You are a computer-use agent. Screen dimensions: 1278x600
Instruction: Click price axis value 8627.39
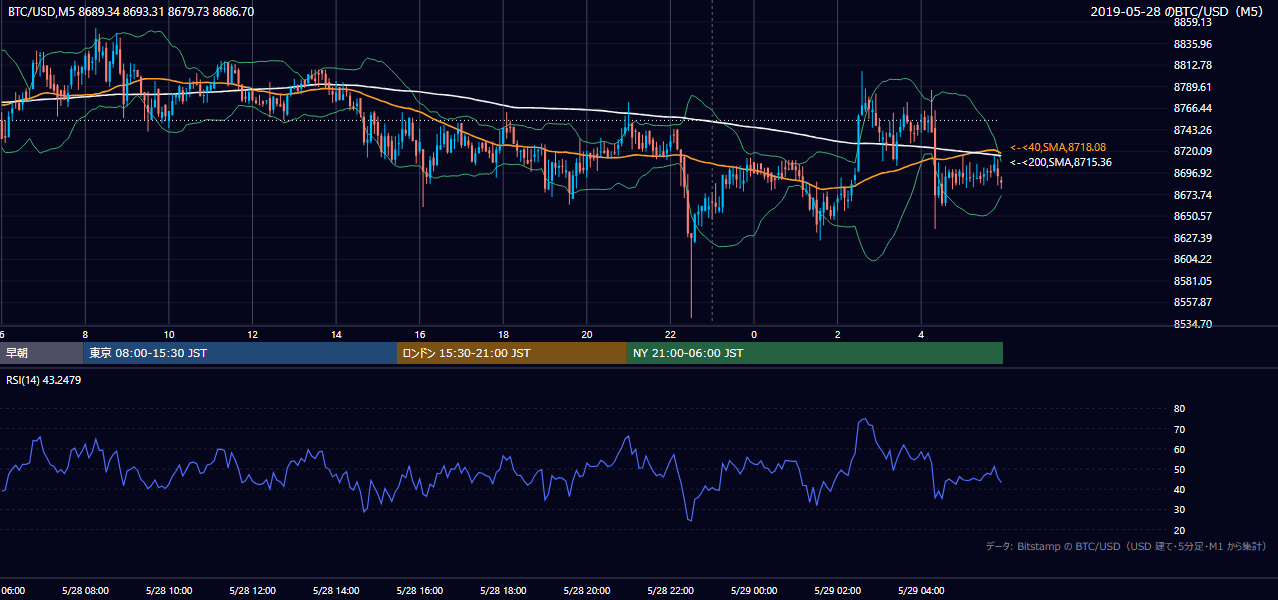[1192, 238]
